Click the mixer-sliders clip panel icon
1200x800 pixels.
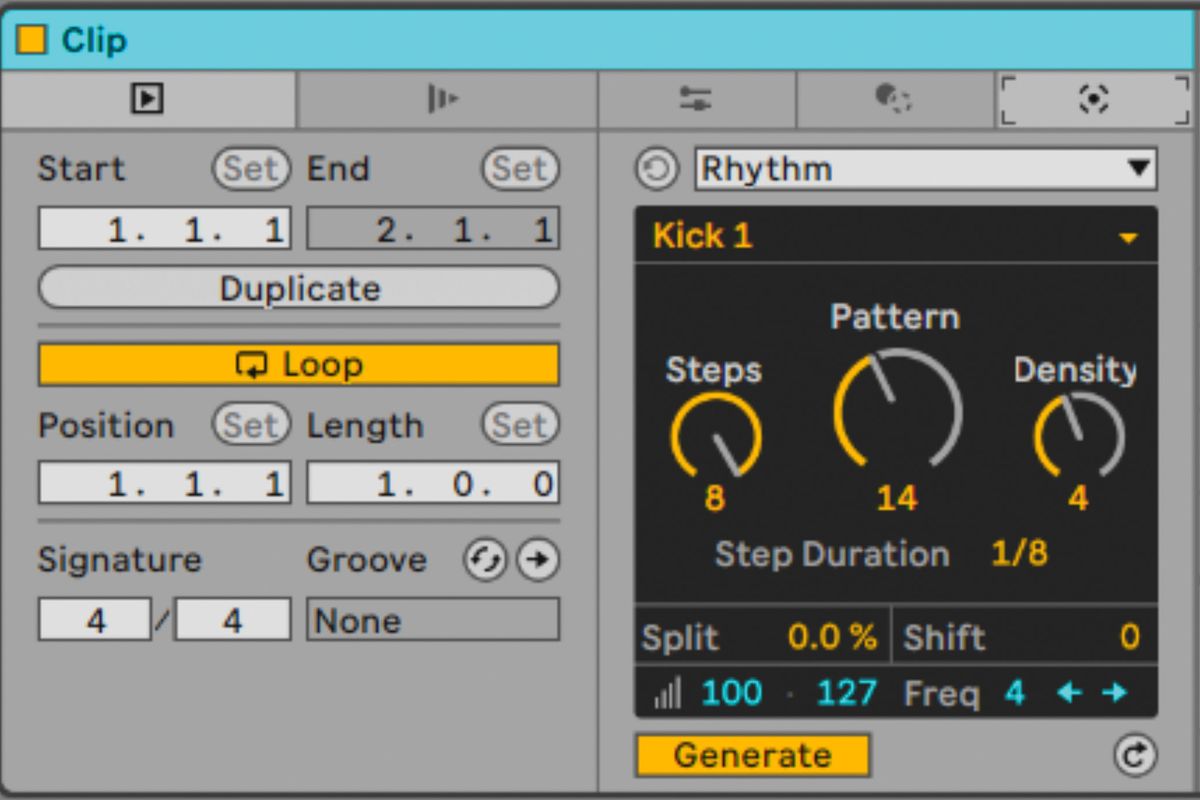[696, 98]
